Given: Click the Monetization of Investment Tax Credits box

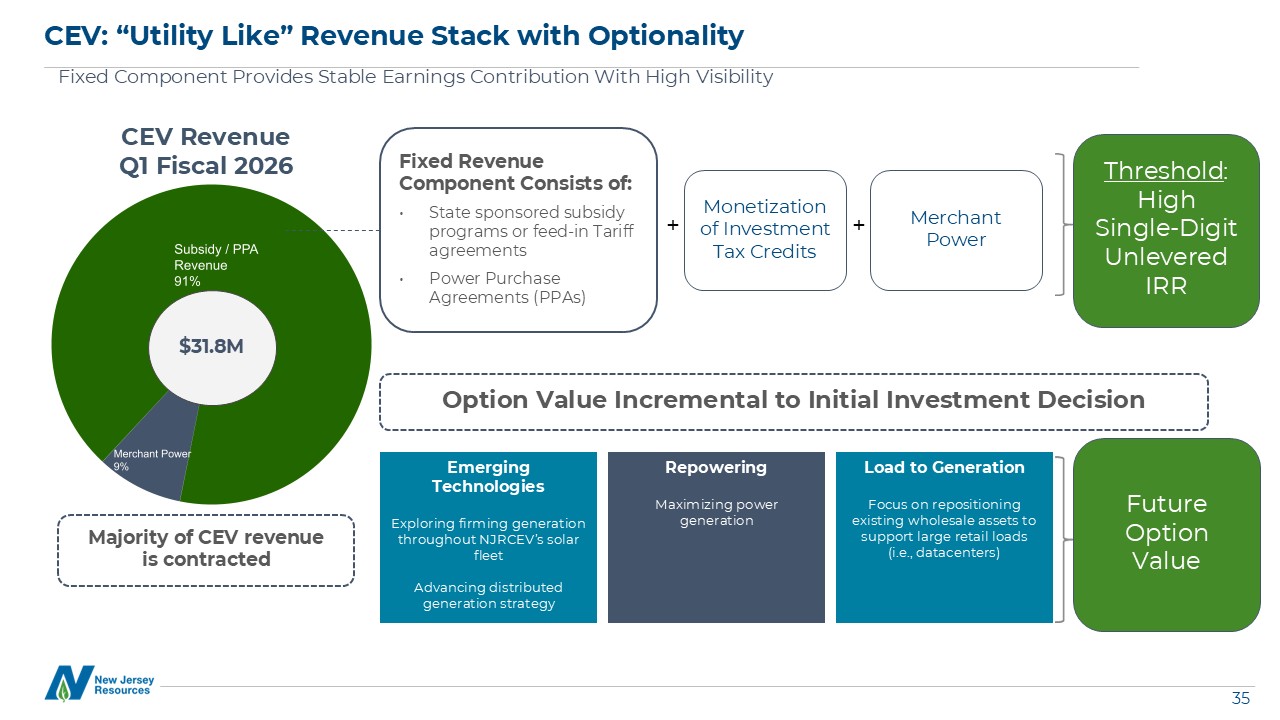Looking at the screenshot, I should [765, 230].
